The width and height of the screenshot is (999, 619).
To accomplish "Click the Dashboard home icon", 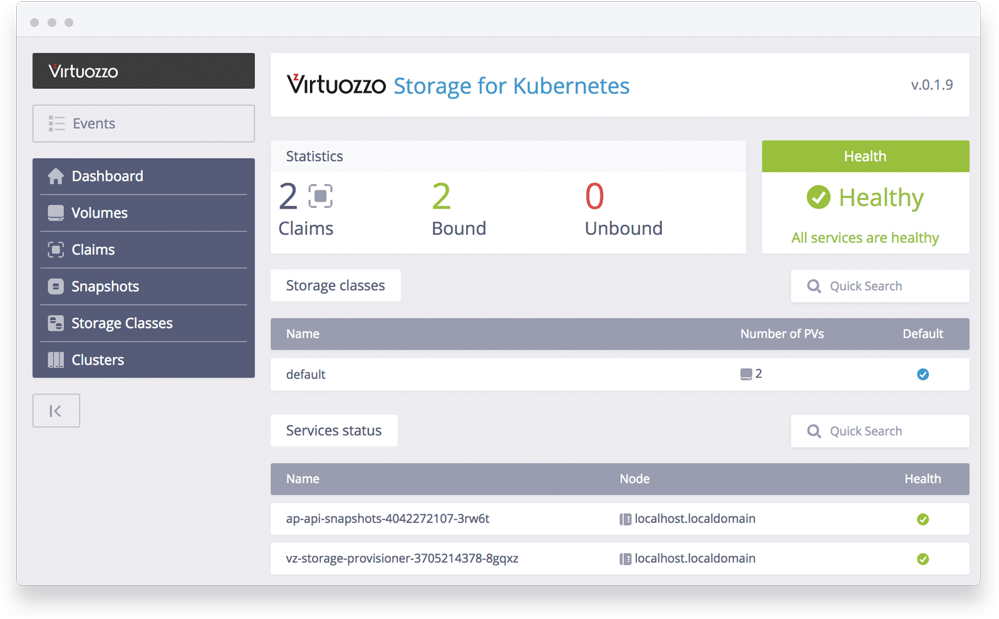I will [55, 176].
